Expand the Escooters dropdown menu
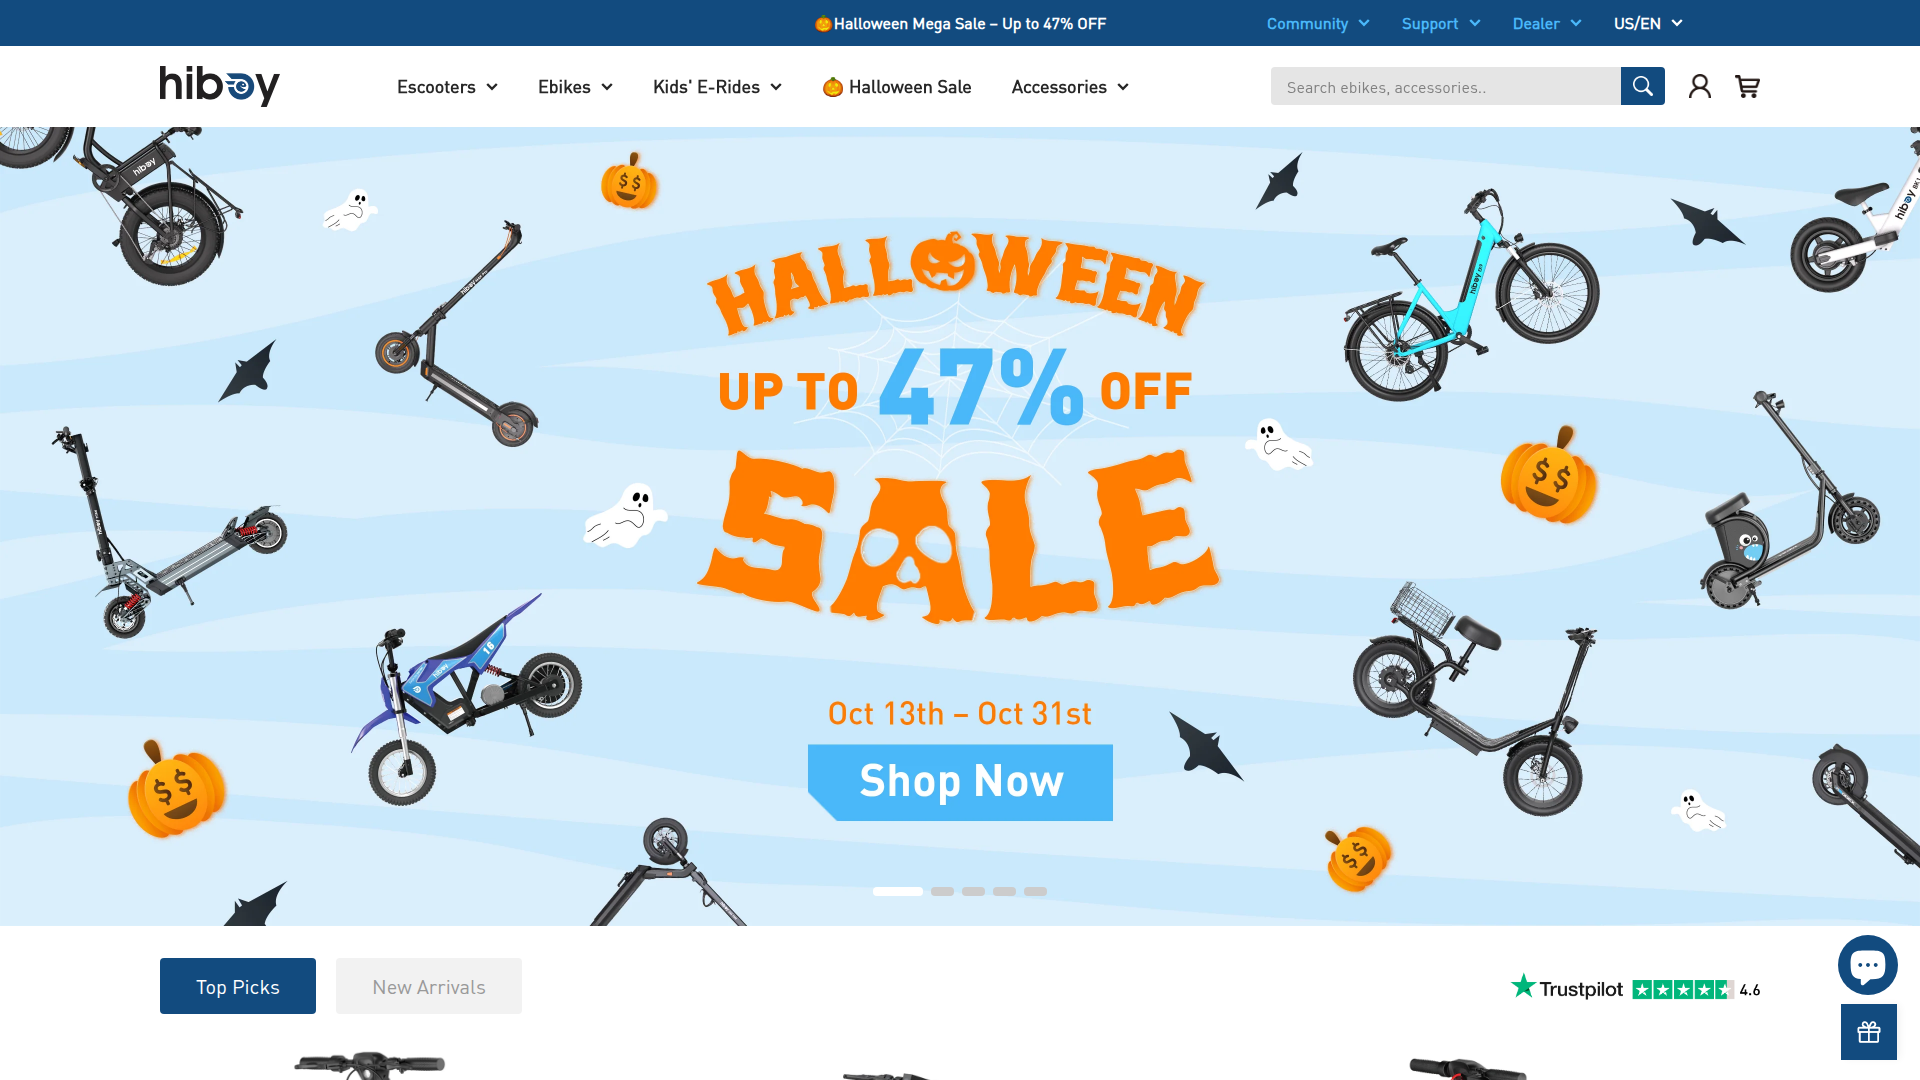The height and width of the screenshot is (1080, 1920). point(447,87)
